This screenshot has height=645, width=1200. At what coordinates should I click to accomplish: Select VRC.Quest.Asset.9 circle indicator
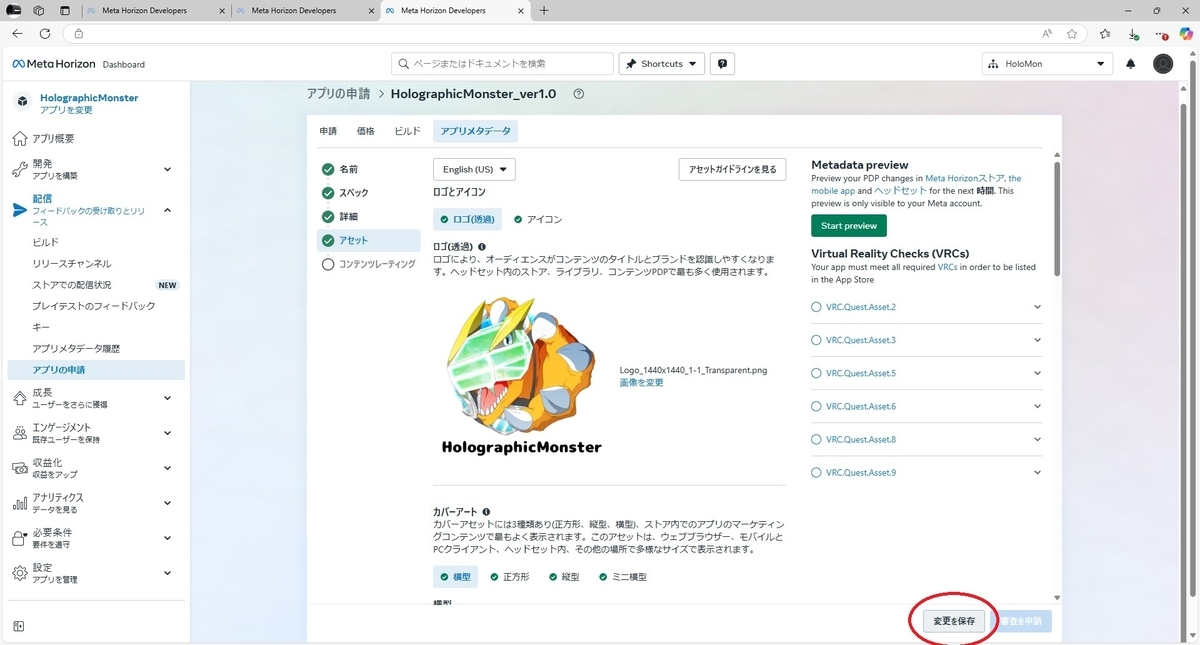coord(816,472)
